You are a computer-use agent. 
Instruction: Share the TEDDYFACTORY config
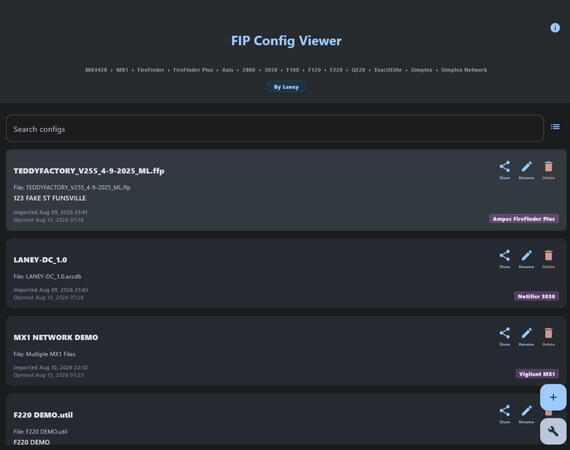(505, 170)
